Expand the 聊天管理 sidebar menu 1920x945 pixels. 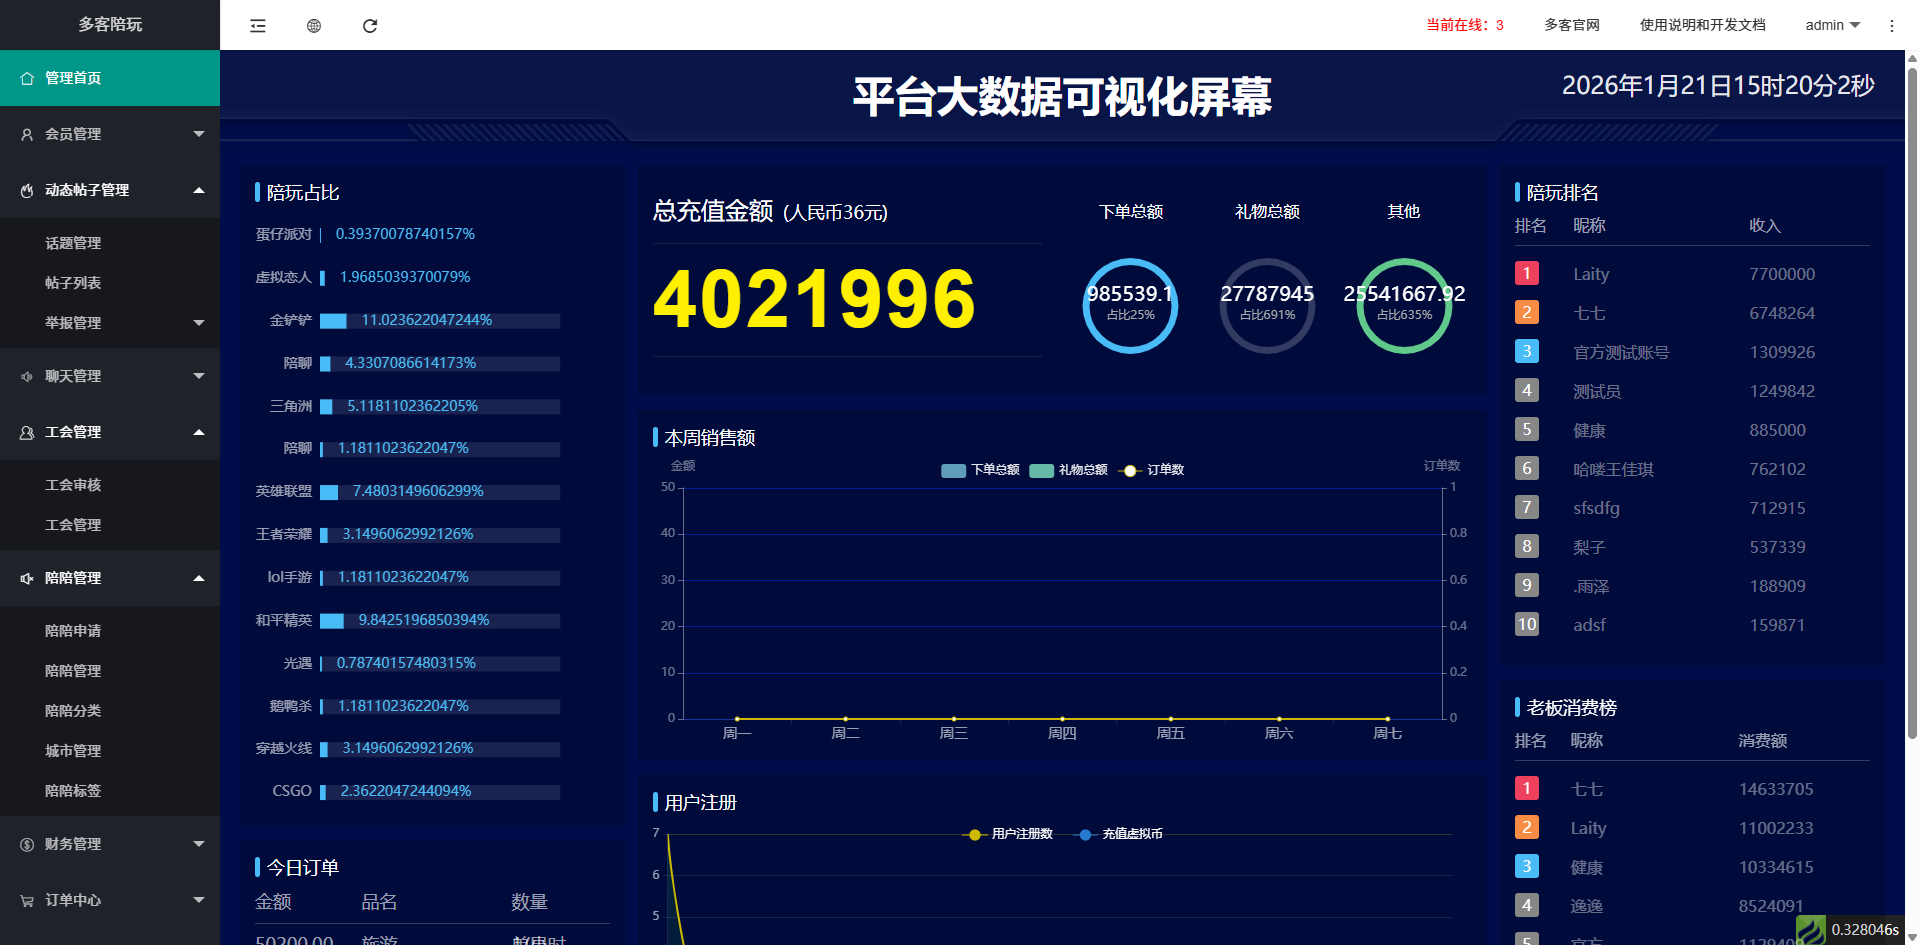point(110,376)
